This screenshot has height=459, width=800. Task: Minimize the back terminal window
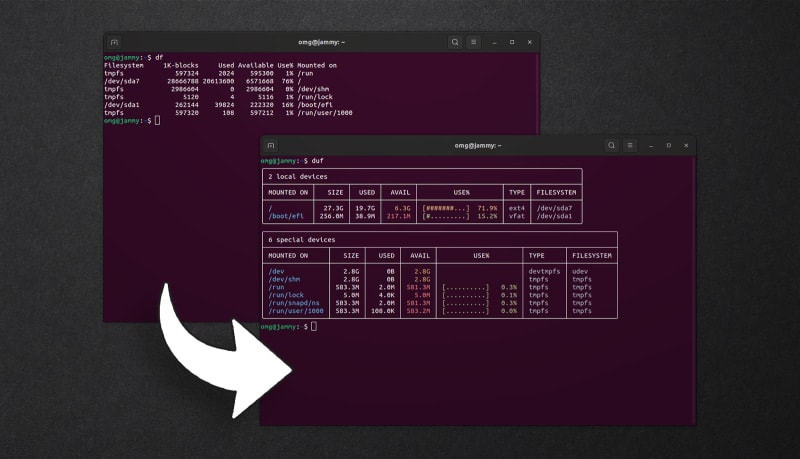tap(494, 43)
